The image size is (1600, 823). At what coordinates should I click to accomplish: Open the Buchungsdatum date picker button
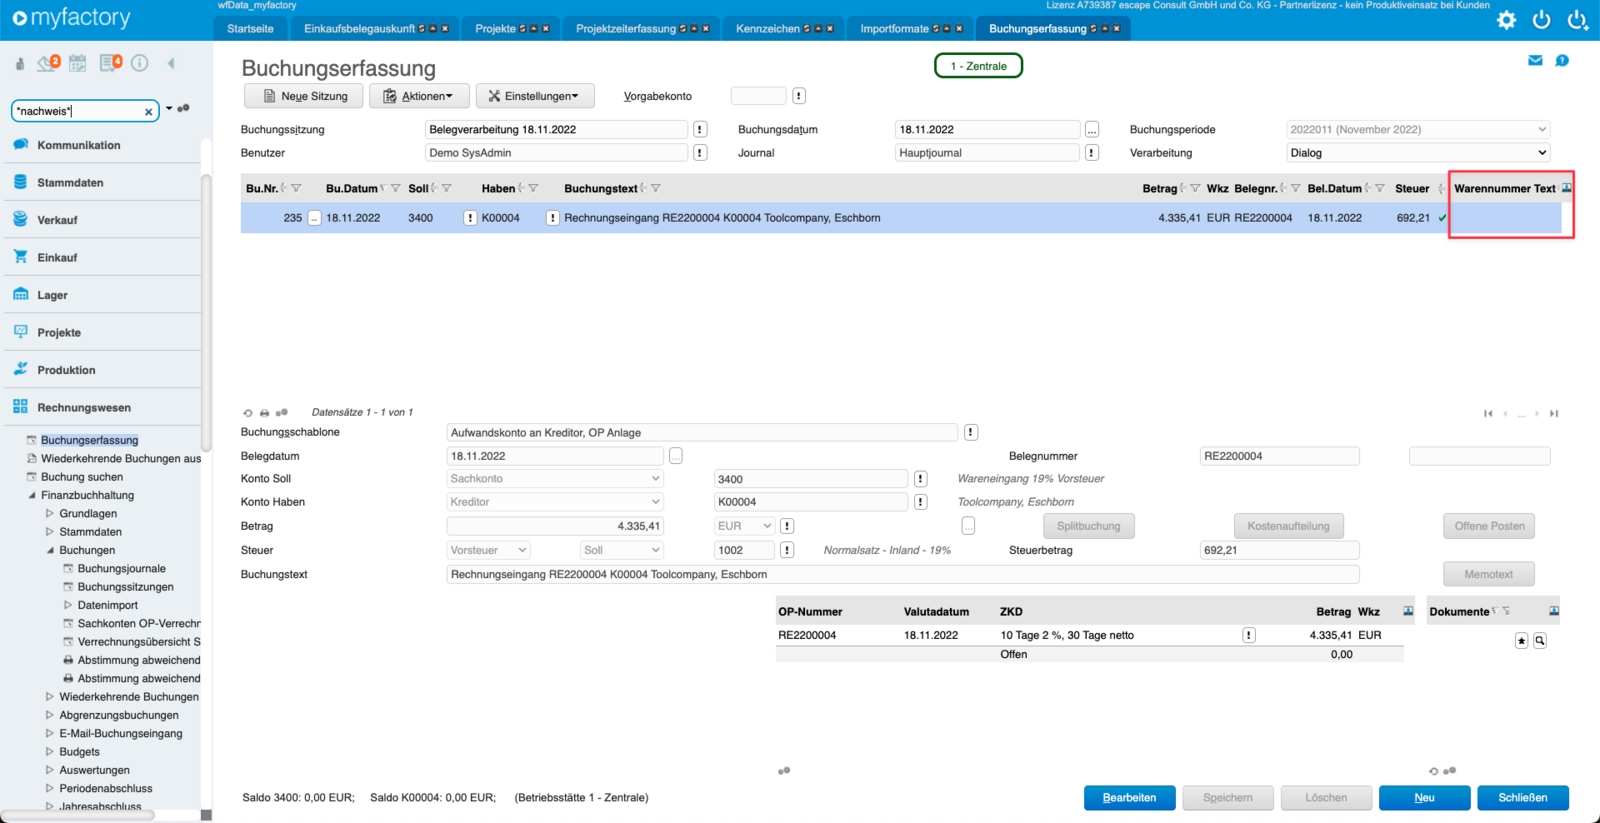pyautogui.click(x=1092, y=129)
